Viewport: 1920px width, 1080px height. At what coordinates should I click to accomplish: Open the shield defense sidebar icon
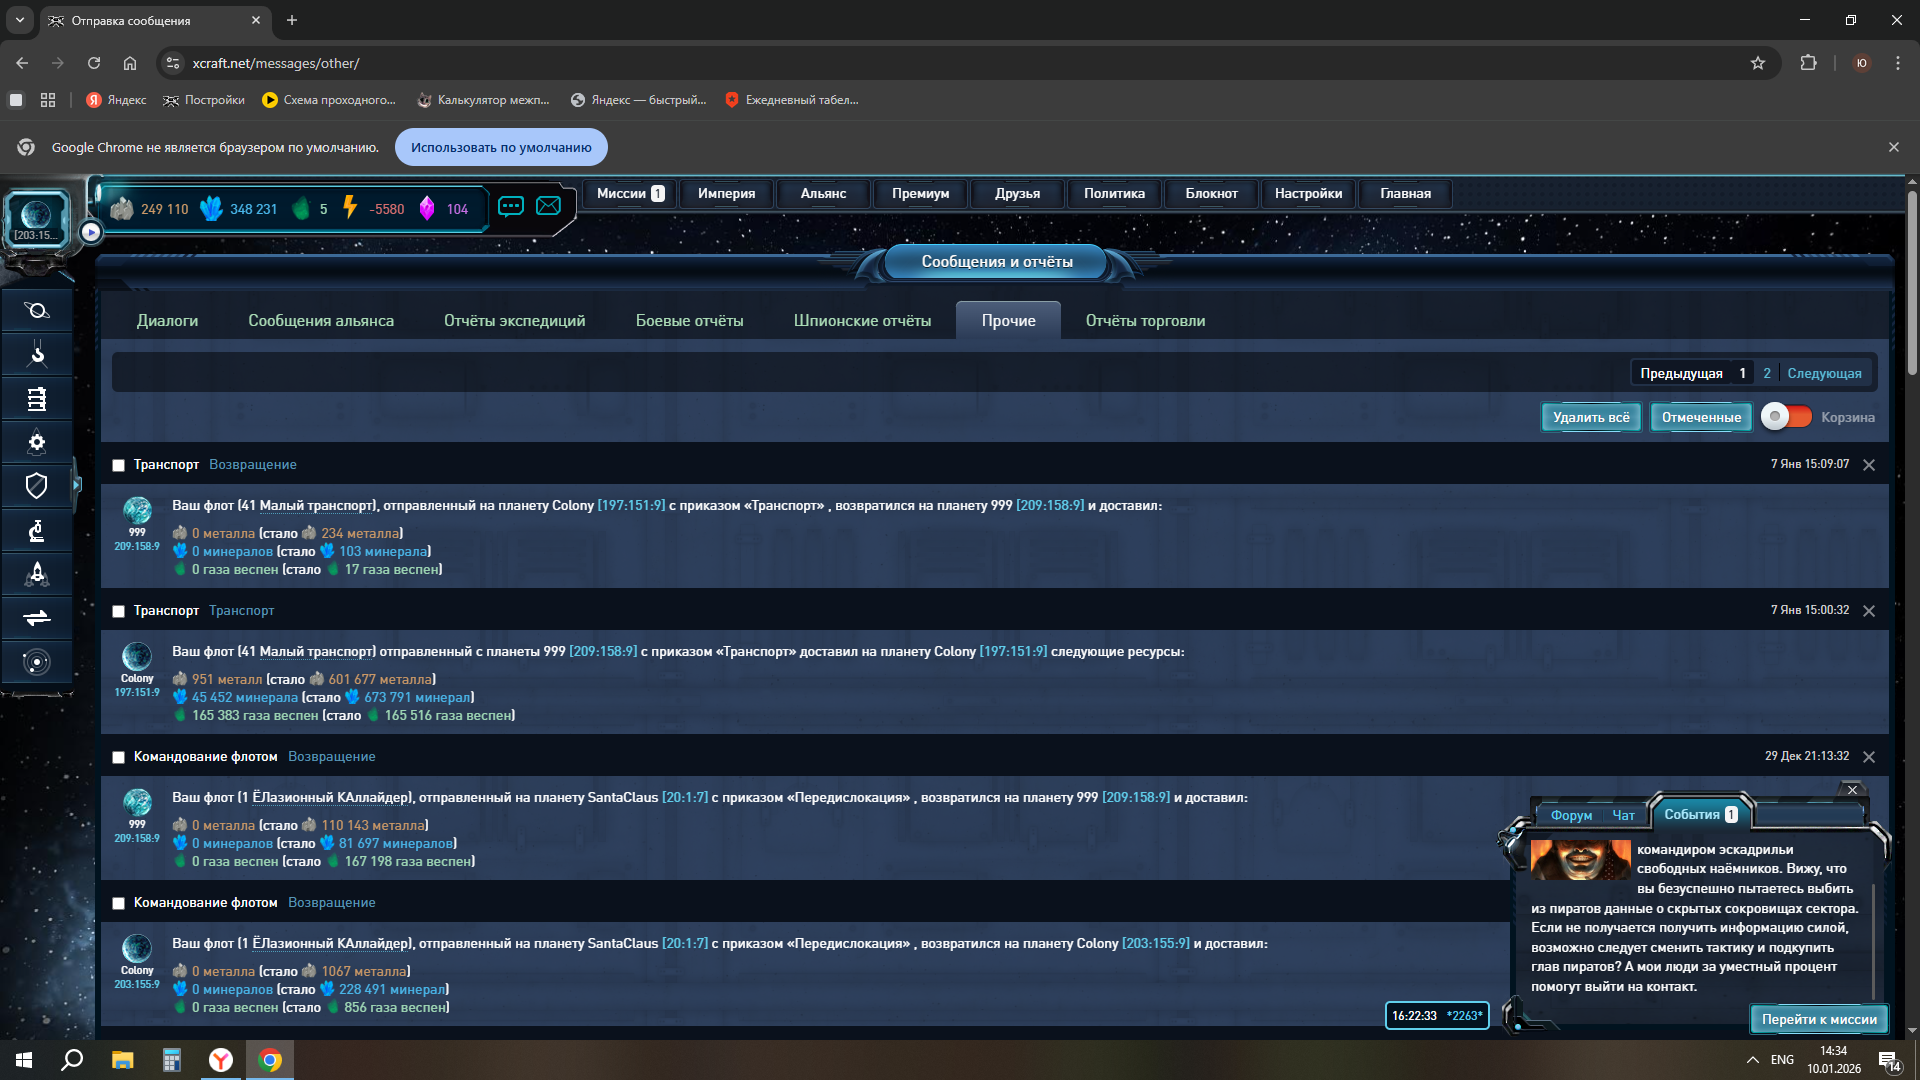[x=37, y=486]
